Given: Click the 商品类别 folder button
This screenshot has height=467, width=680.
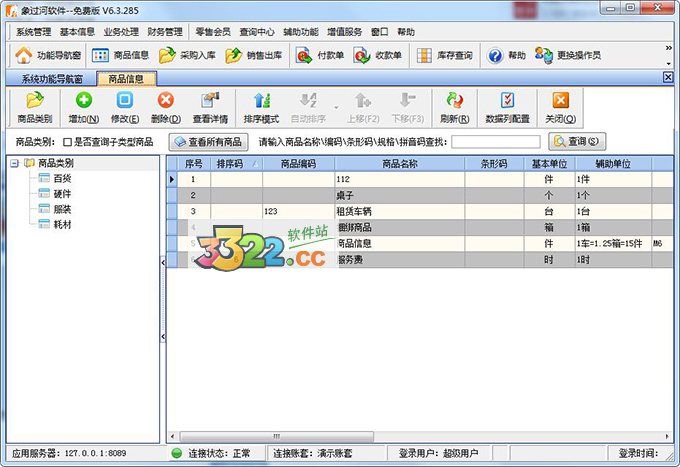Looking at the screenshot, I should click(x=35, y=108).
